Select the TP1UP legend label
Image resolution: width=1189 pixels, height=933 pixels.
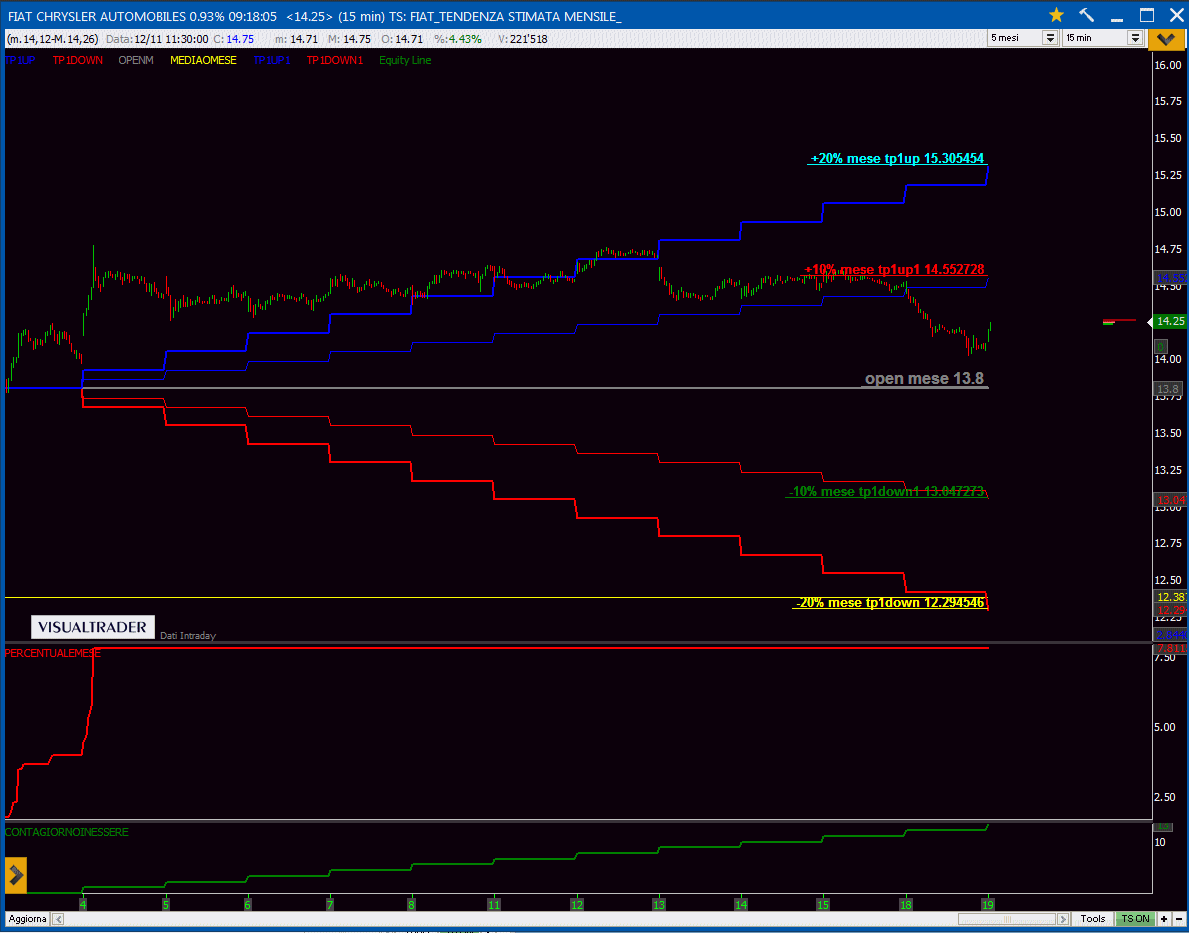tap(20, 60)
